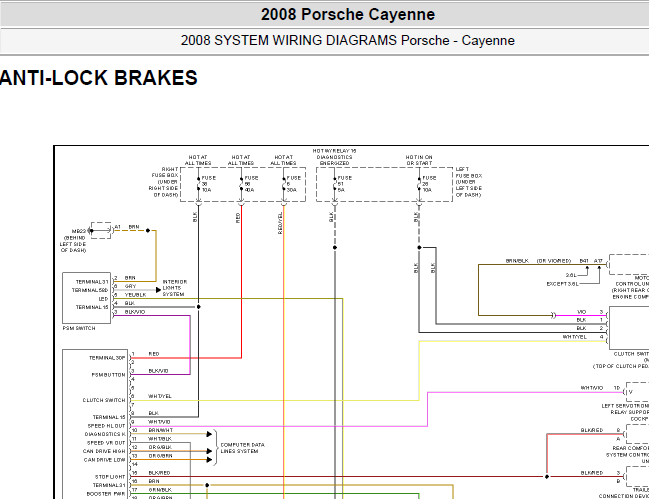This screenshot has width=649, height=499.
Task: Click the "YEL/BLK" wire label
Action: [135, 295]
